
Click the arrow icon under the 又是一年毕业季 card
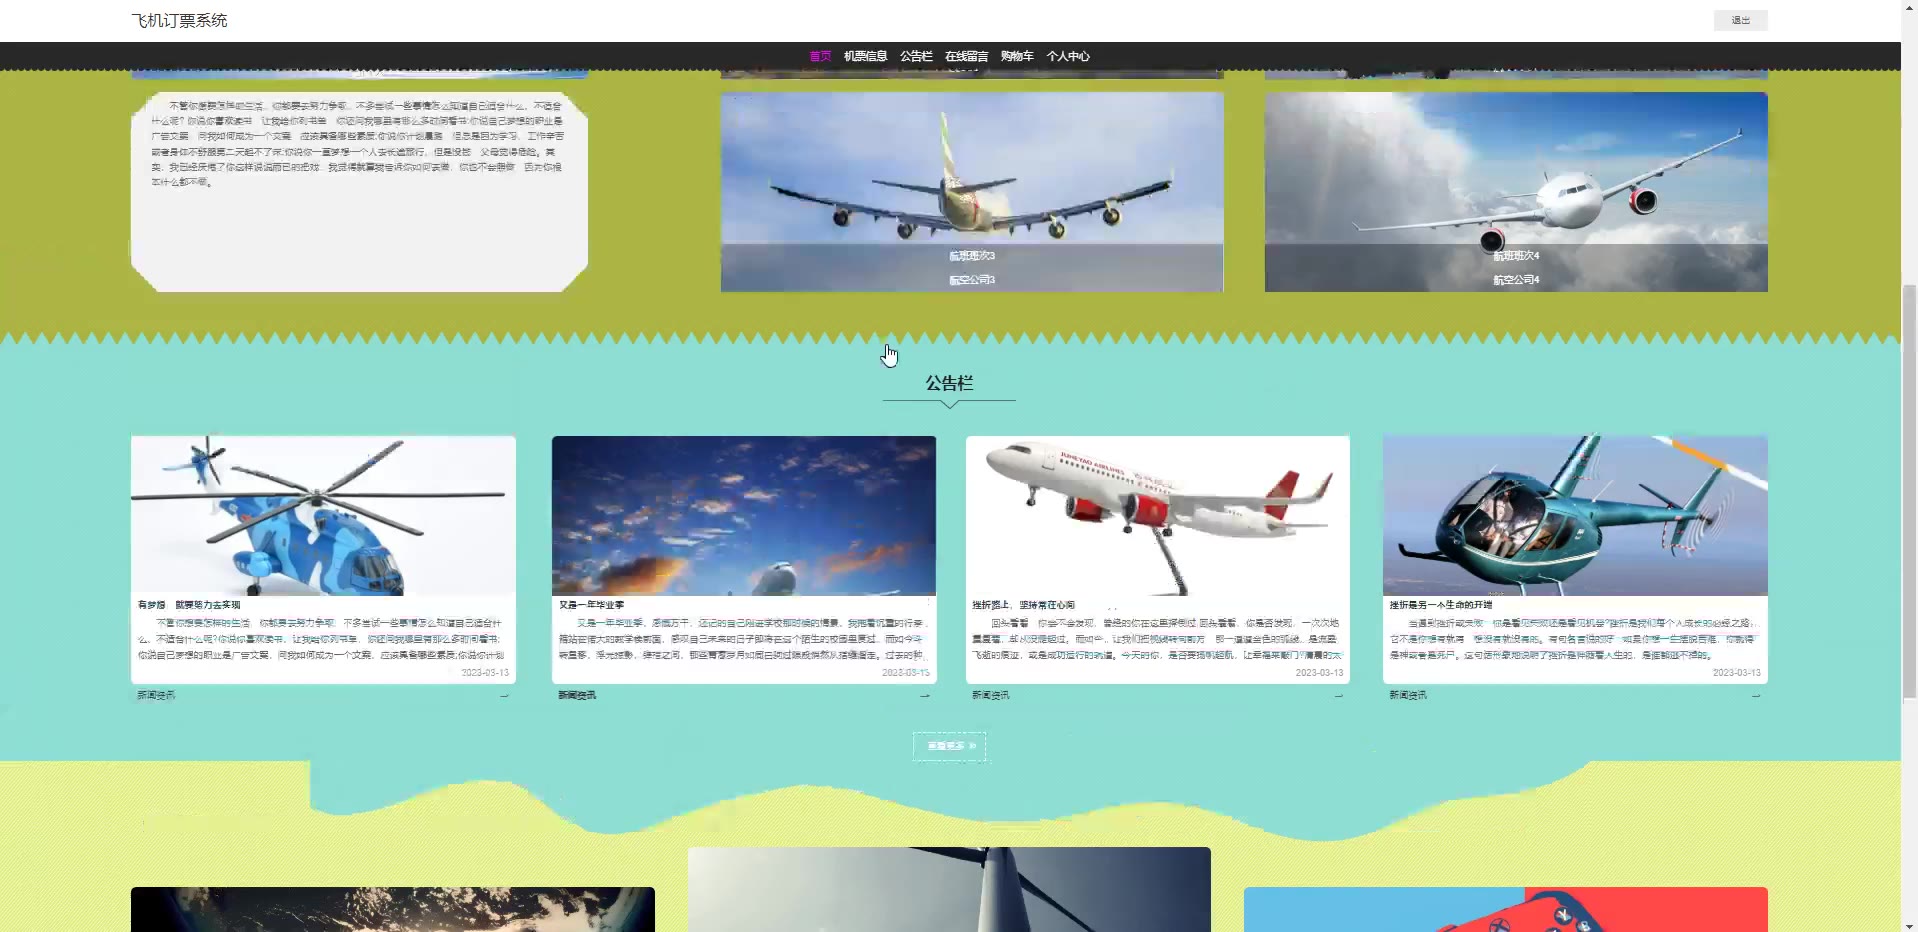coord(925,695)
